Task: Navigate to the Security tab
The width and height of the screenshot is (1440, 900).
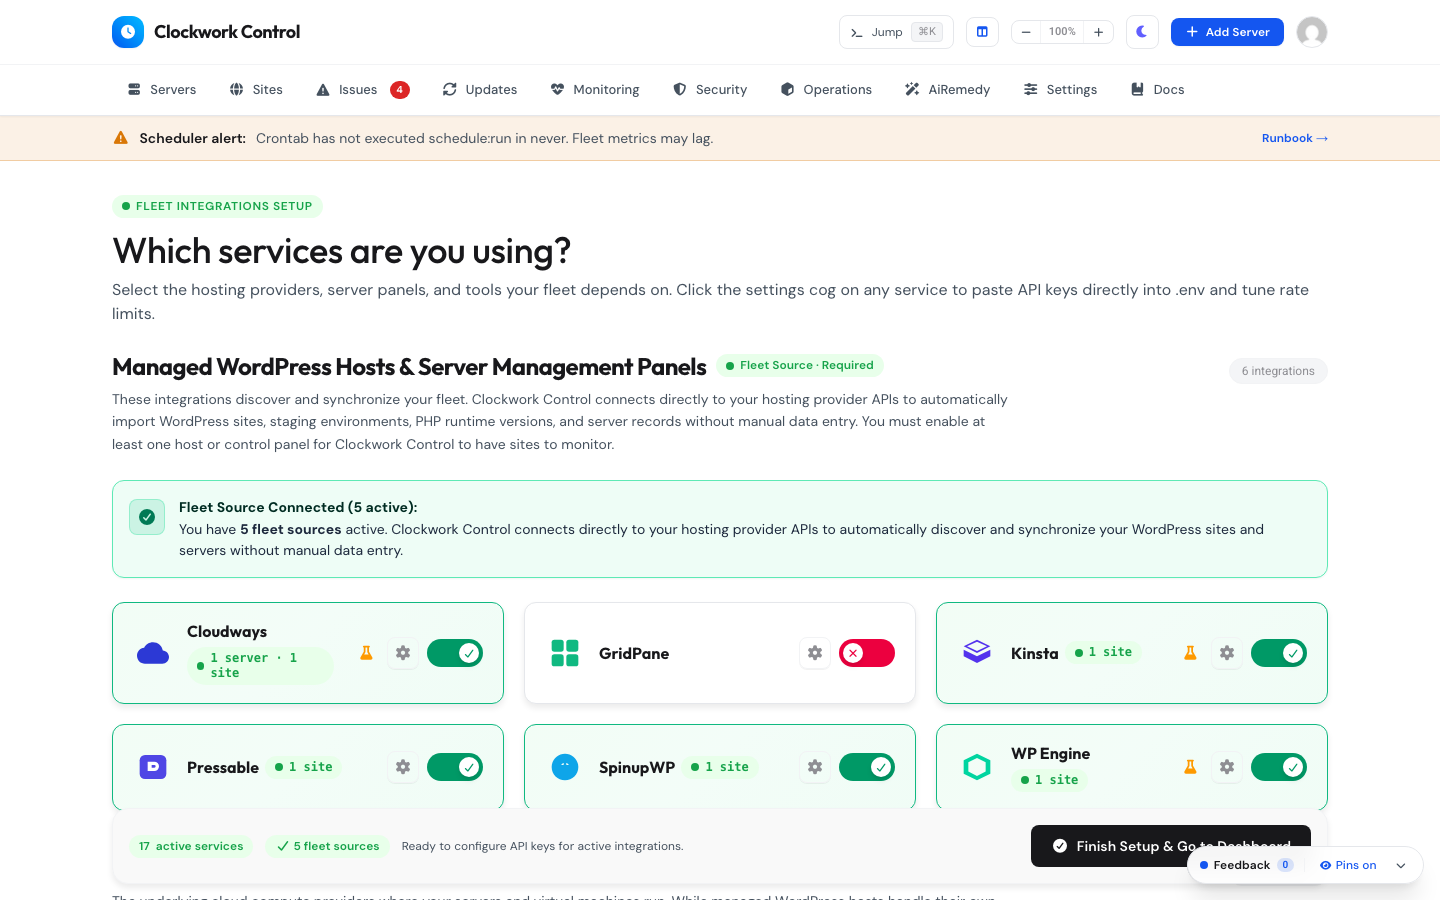Action: [x=710, y=89]
